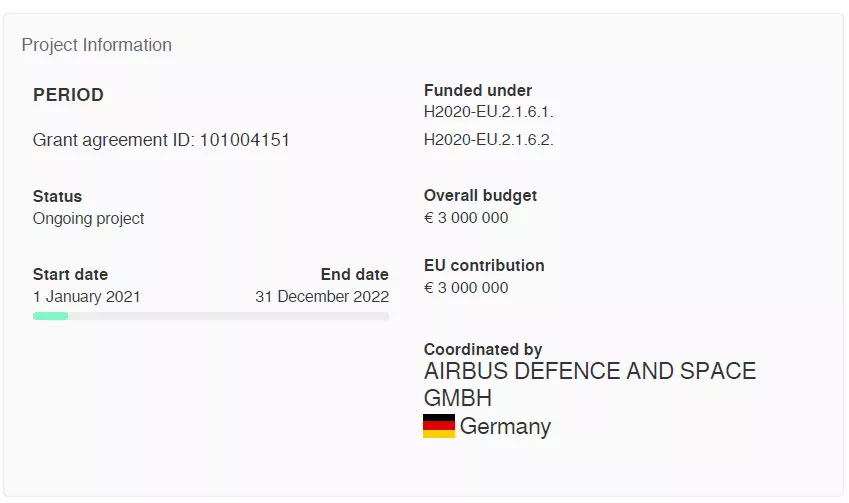The width and height of the screenshot is (849, 503).
Task: Click the project timeline progress bar
Action: coord(211,316)
